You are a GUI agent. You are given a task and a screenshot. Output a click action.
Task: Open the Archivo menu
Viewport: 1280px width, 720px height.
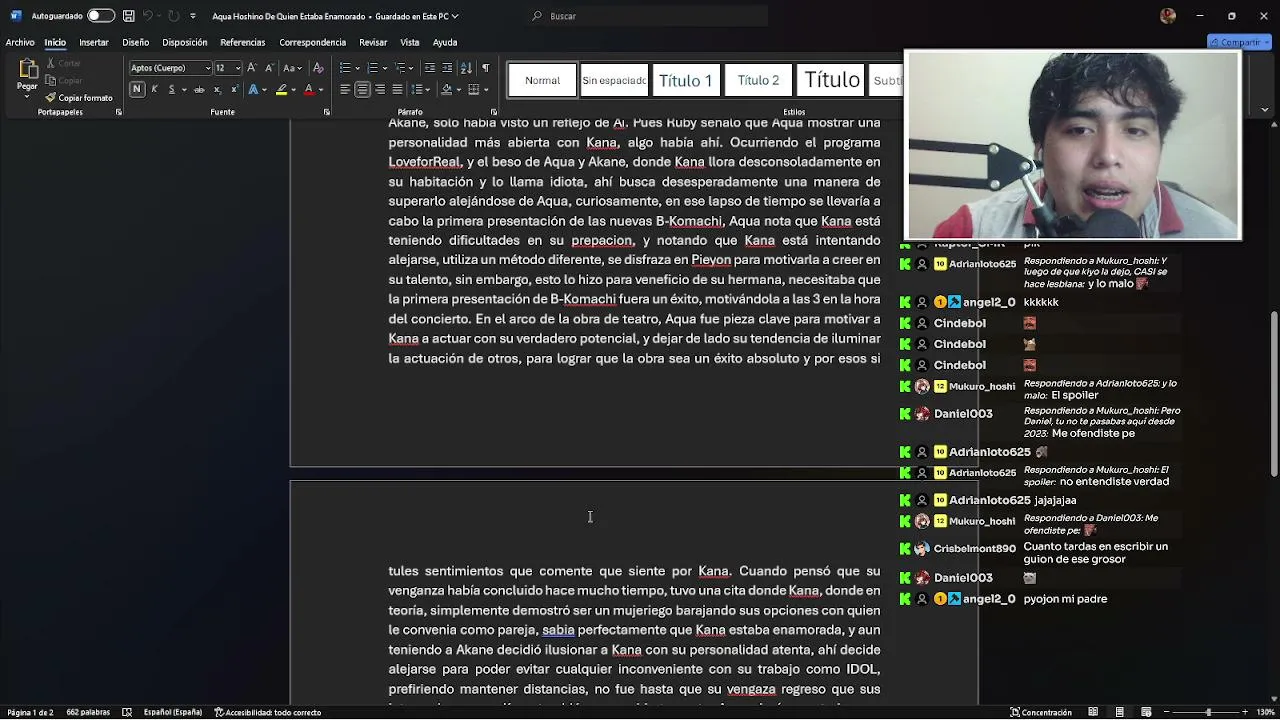coord(20,43)
